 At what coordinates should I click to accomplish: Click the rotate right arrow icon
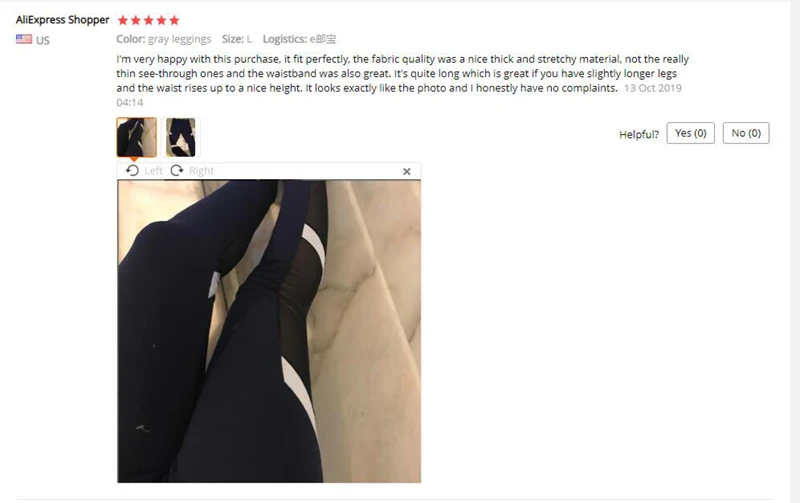point(177,170)
